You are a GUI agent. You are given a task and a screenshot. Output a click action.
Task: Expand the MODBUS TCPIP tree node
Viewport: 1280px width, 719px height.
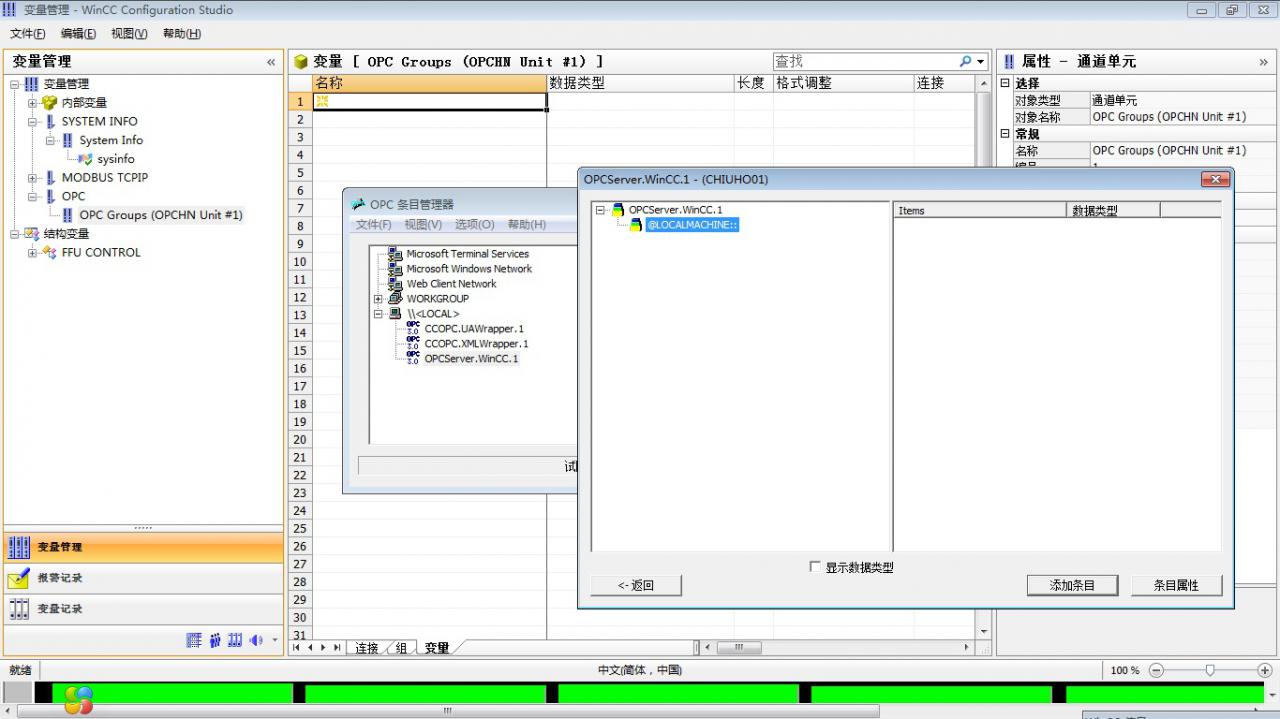(33, 178)
